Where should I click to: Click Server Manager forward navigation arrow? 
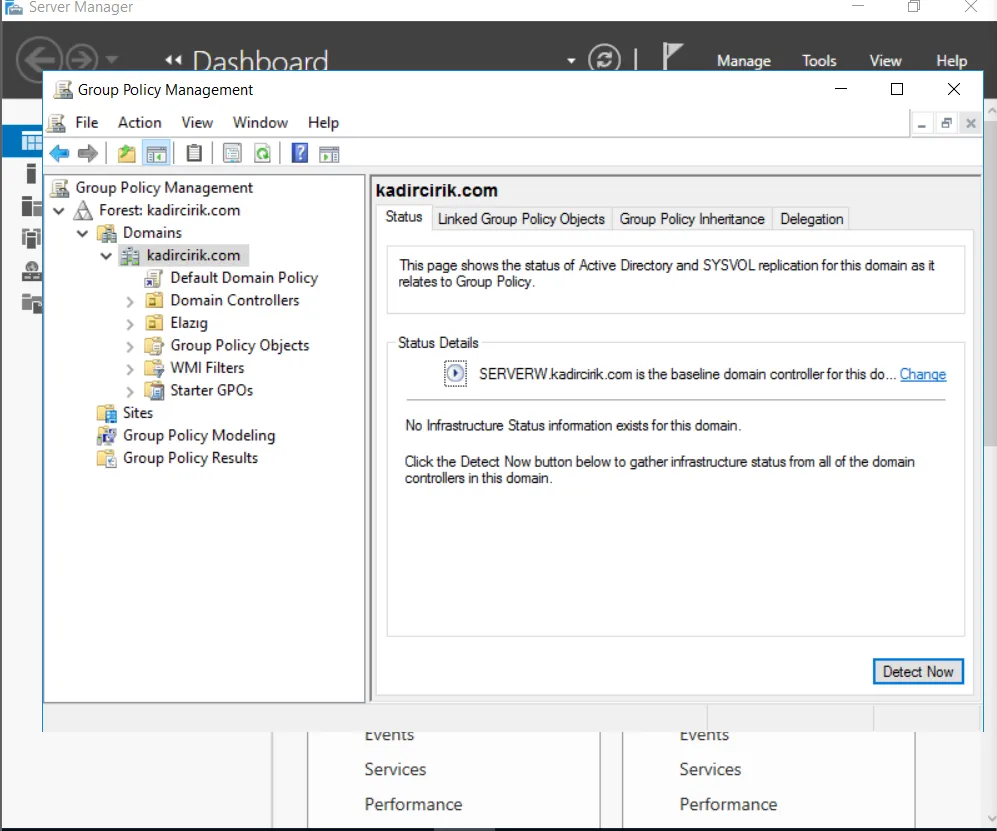pyautogui.click(x=81, y=59)
